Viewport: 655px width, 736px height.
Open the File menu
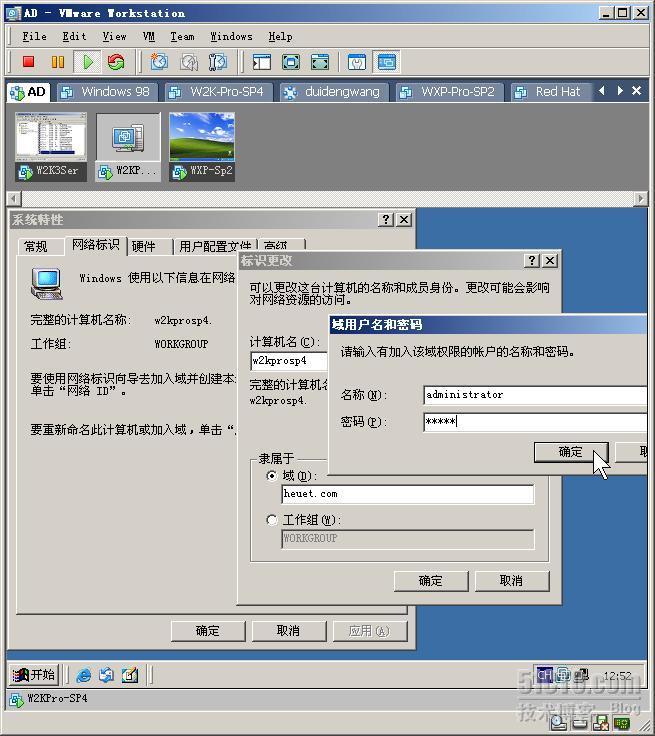click(34, 36)
